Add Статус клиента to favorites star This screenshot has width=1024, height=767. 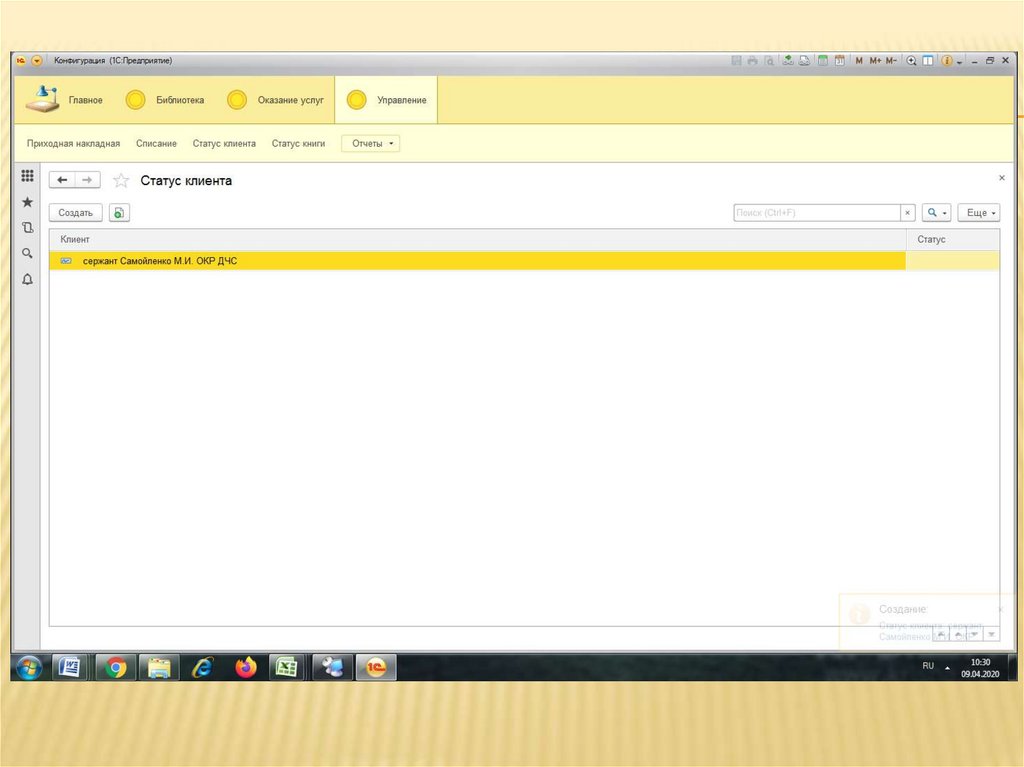121,180
